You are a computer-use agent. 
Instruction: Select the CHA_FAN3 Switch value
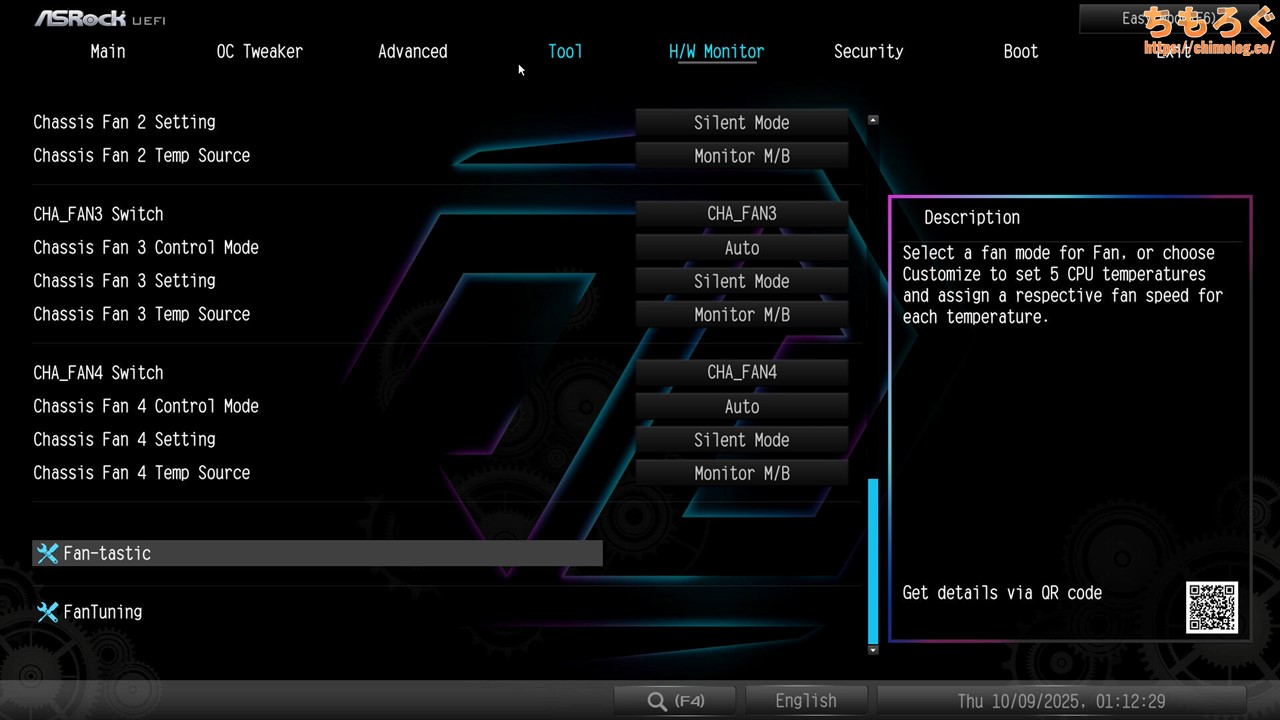coord(741,214)
